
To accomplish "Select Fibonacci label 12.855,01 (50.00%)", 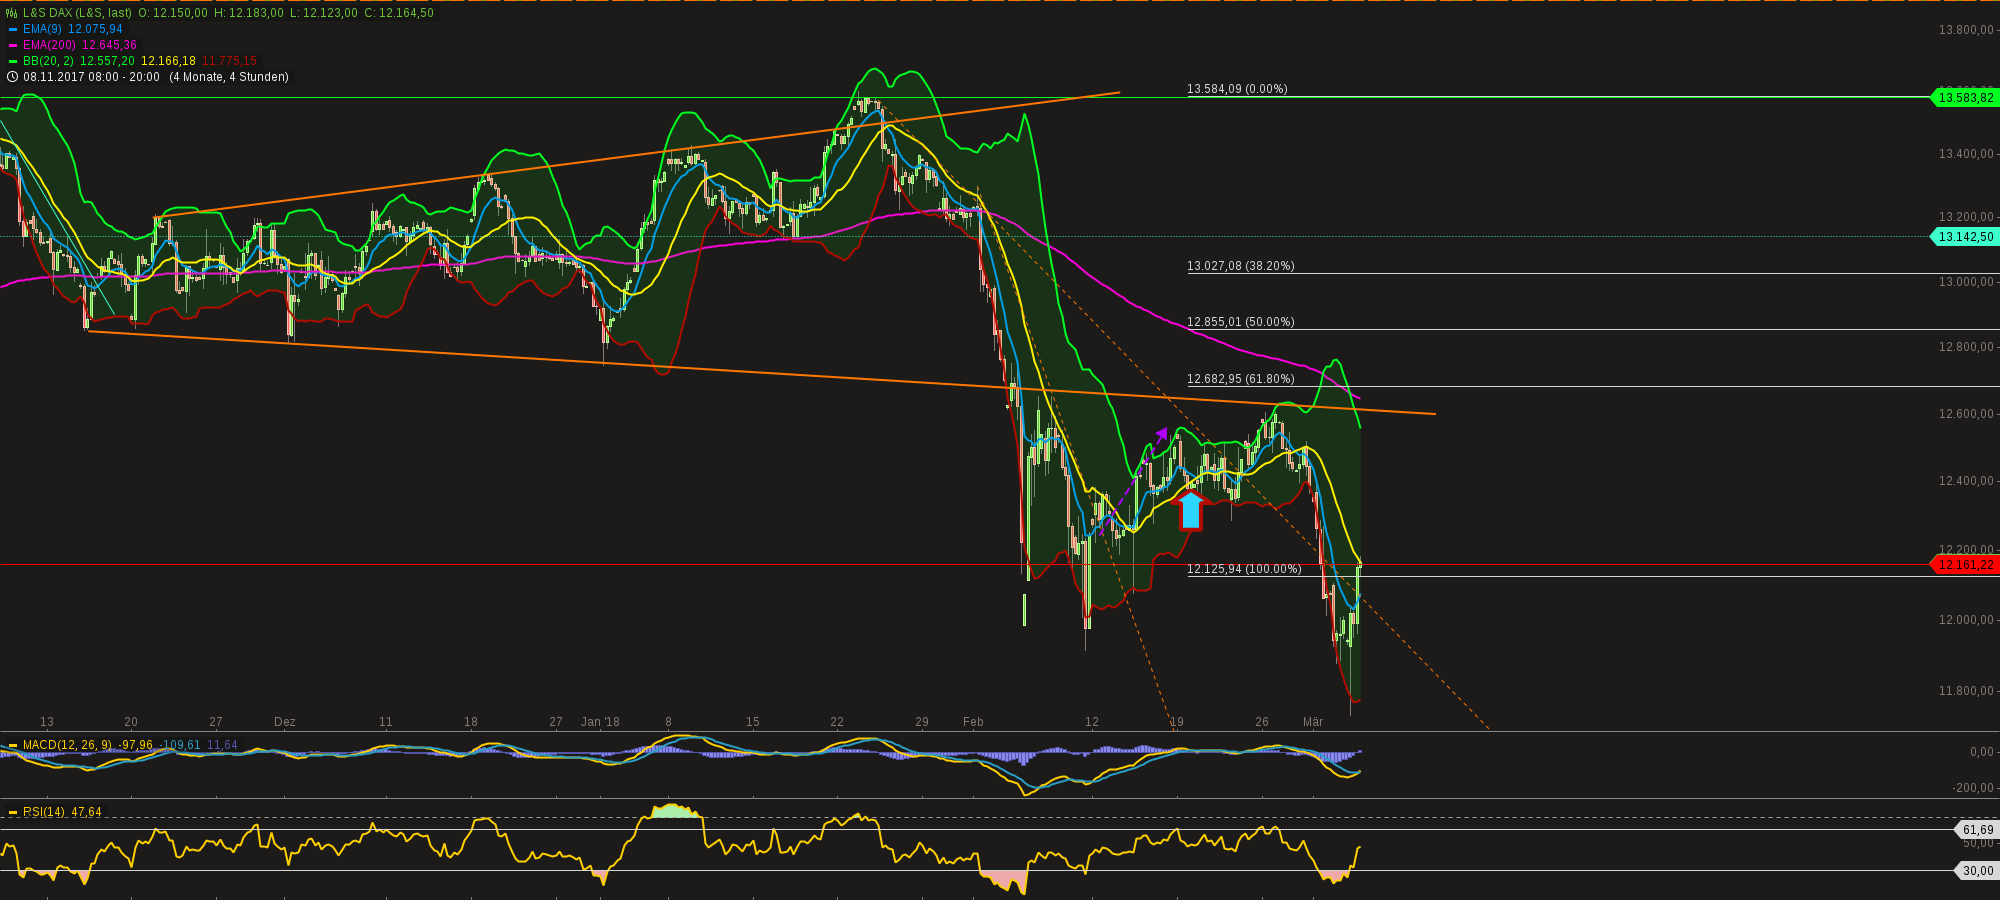I will [x=1240, y=322].
